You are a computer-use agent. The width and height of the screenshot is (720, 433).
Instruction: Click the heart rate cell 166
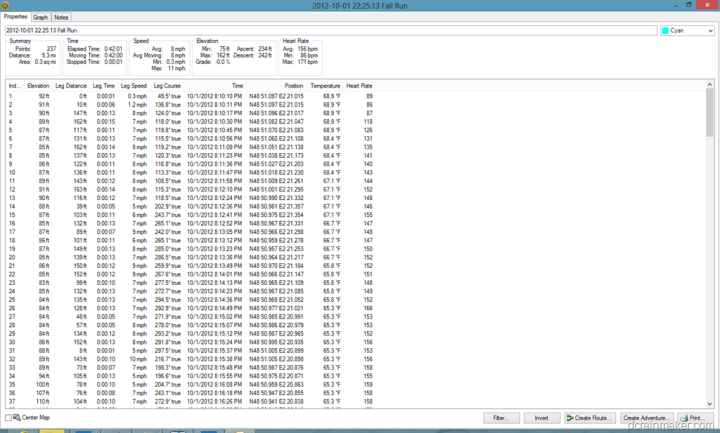pos(368,308)
